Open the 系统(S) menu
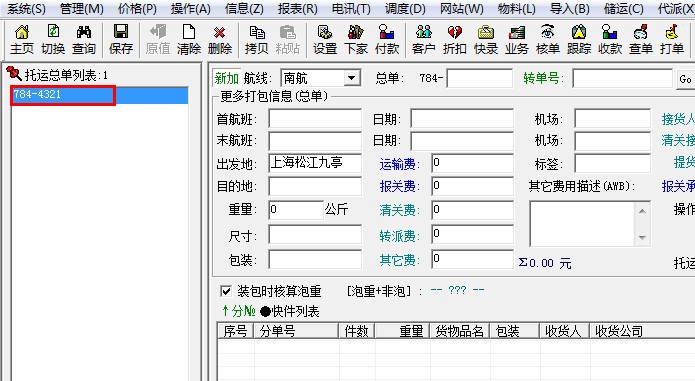The width and height of the screenshot is (695, 381). tap(27, 8)
